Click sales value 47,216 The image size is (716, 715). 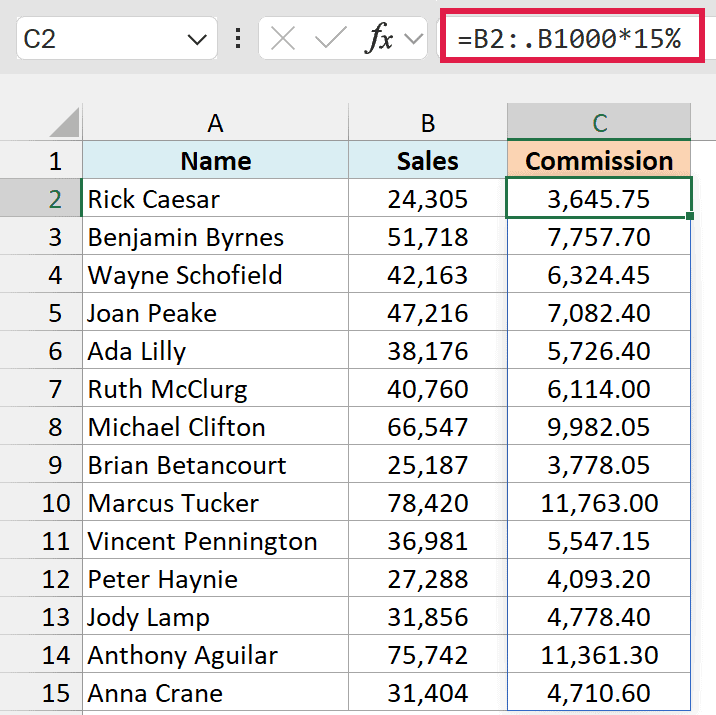[x=428, y=312]
